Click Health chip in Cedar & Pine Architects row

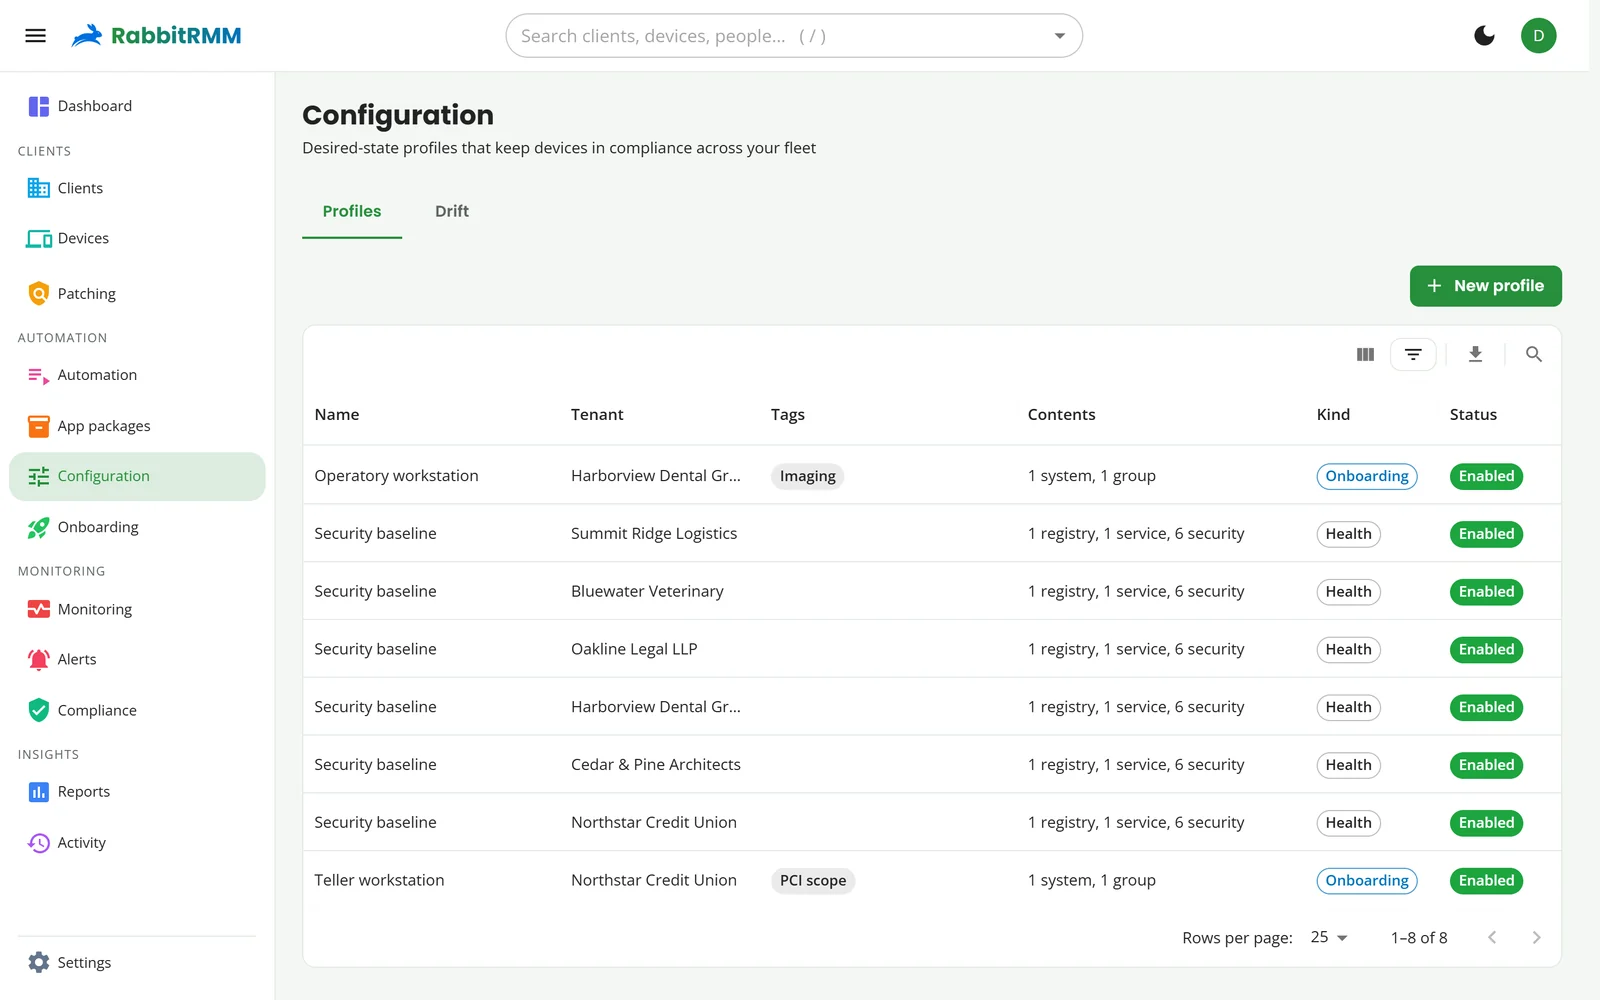pyautogui.click(x=1348, y=765)
